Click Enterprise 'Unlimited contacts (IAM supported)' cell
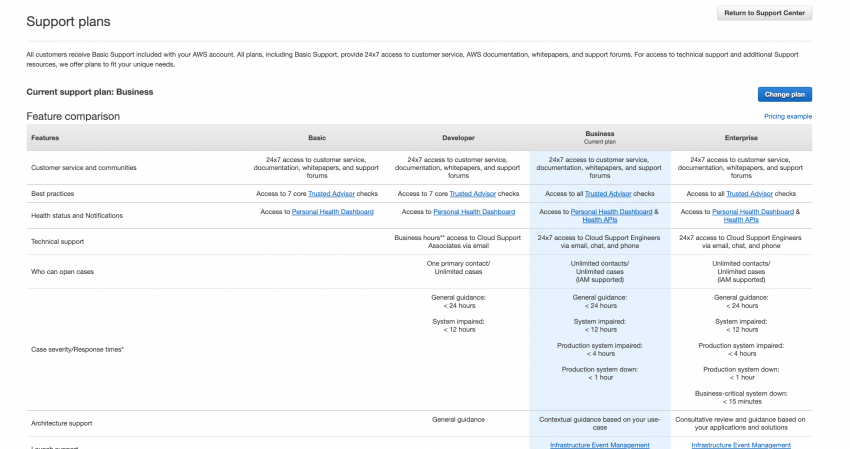Viewport: 850px width, 449px height. click(x=741, y=272)
